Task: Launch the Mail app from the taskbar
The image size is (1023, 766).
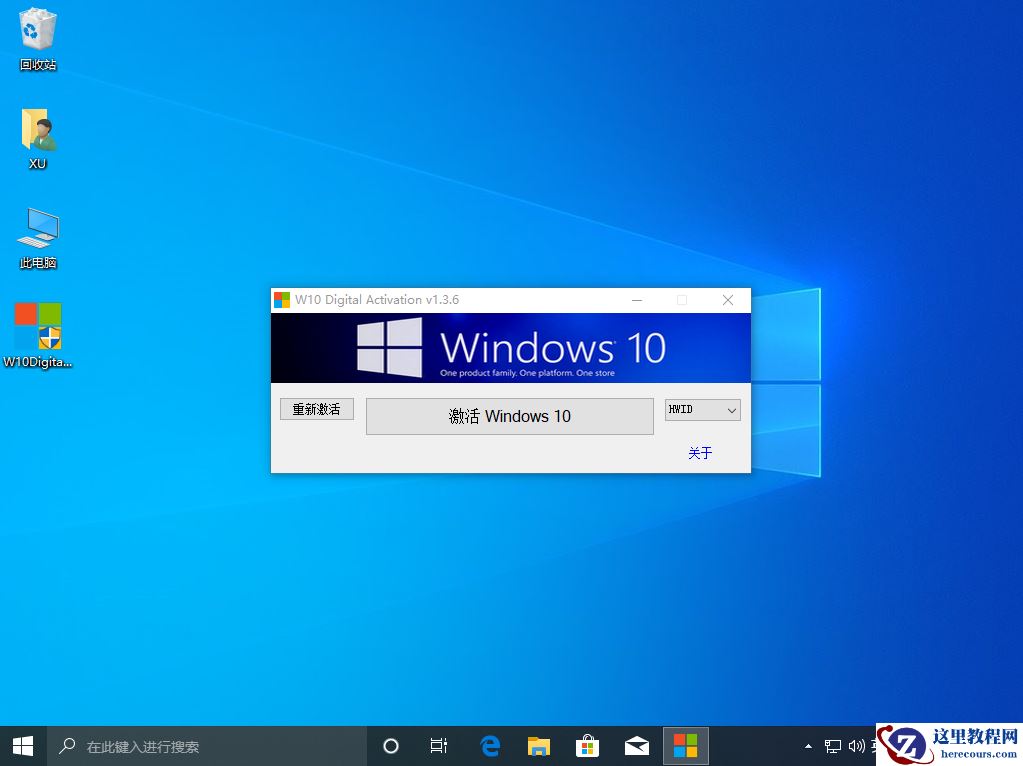Action: pyautogui.click(x=636, y=745)
